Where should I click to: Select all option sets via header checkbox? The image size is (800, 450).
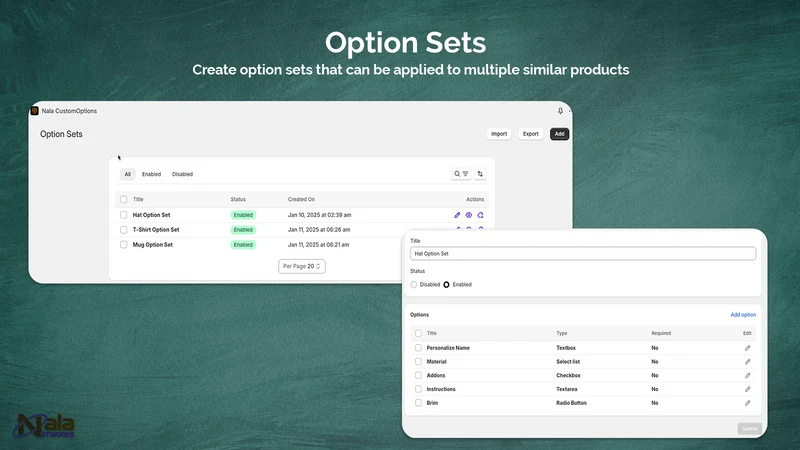pyautogui.click(x=123, y=199)
